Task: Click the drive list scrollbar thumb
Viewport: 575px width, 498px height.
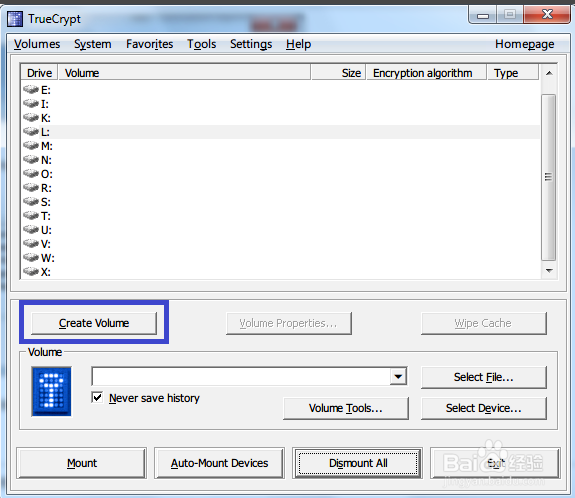Action: pyautogui.click(x=549, y=177)
